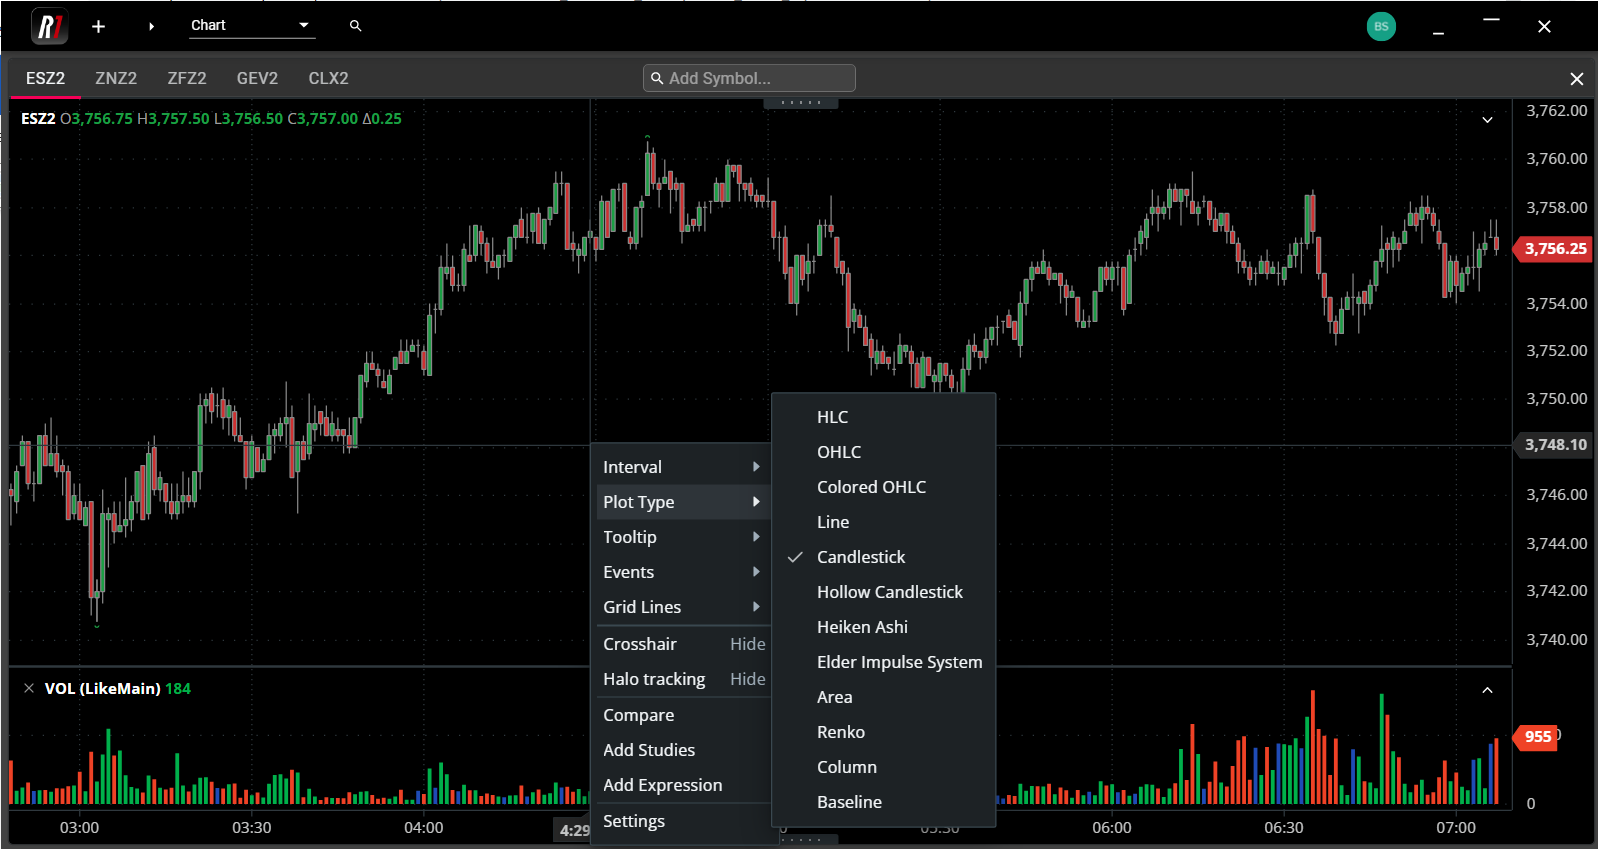Open the Plot Type submenu
This screenshot has width=1598, height=849.
point(683,502)
